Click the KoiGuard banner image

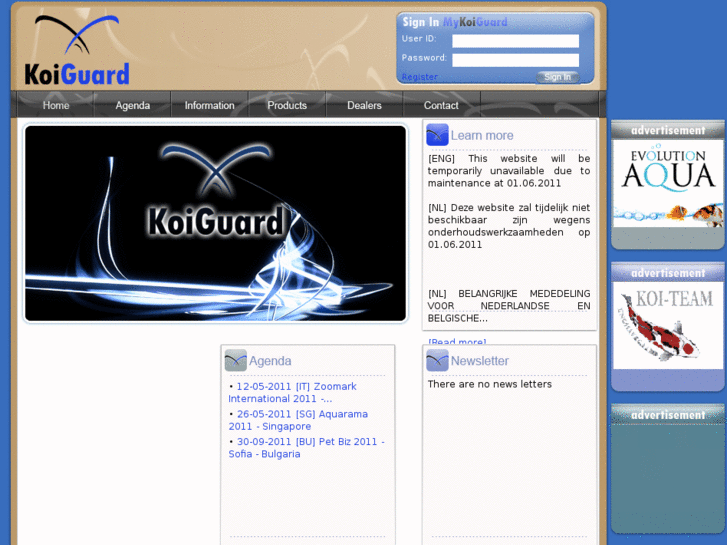tap(216, 223)
